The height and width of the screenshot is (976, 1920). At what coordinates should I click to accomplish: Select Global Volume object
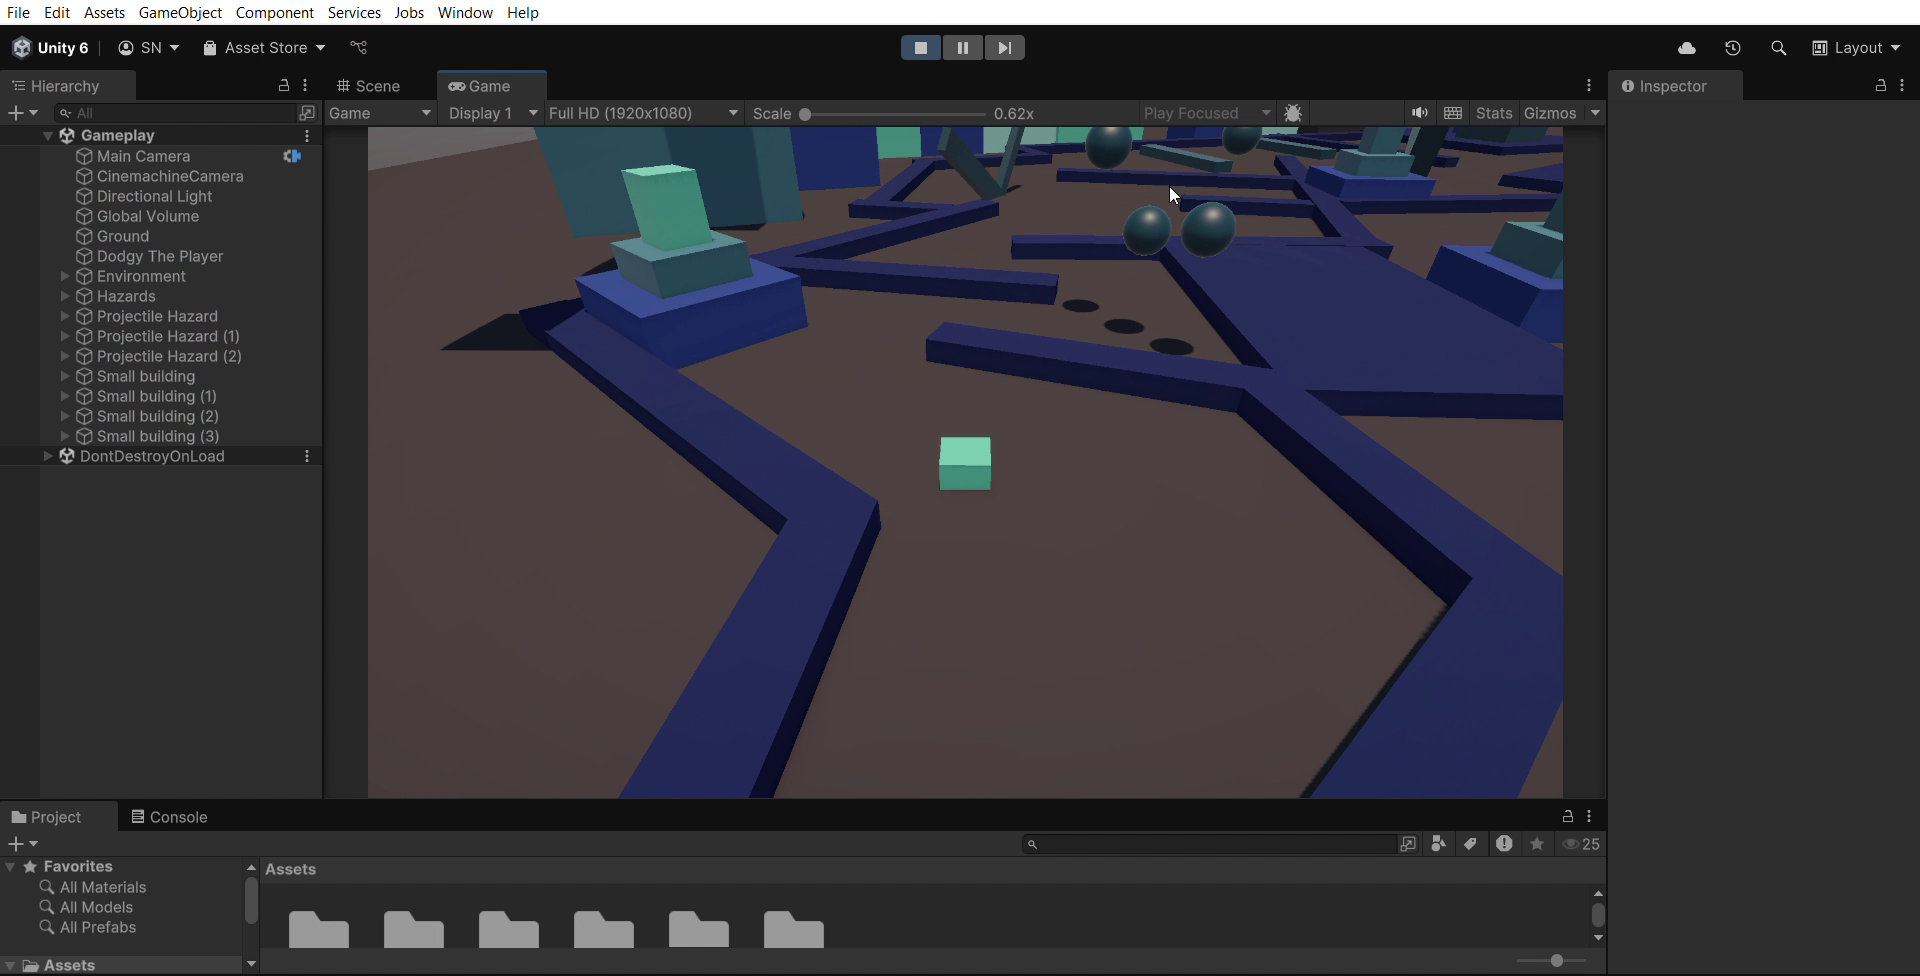tap(148, 216)
